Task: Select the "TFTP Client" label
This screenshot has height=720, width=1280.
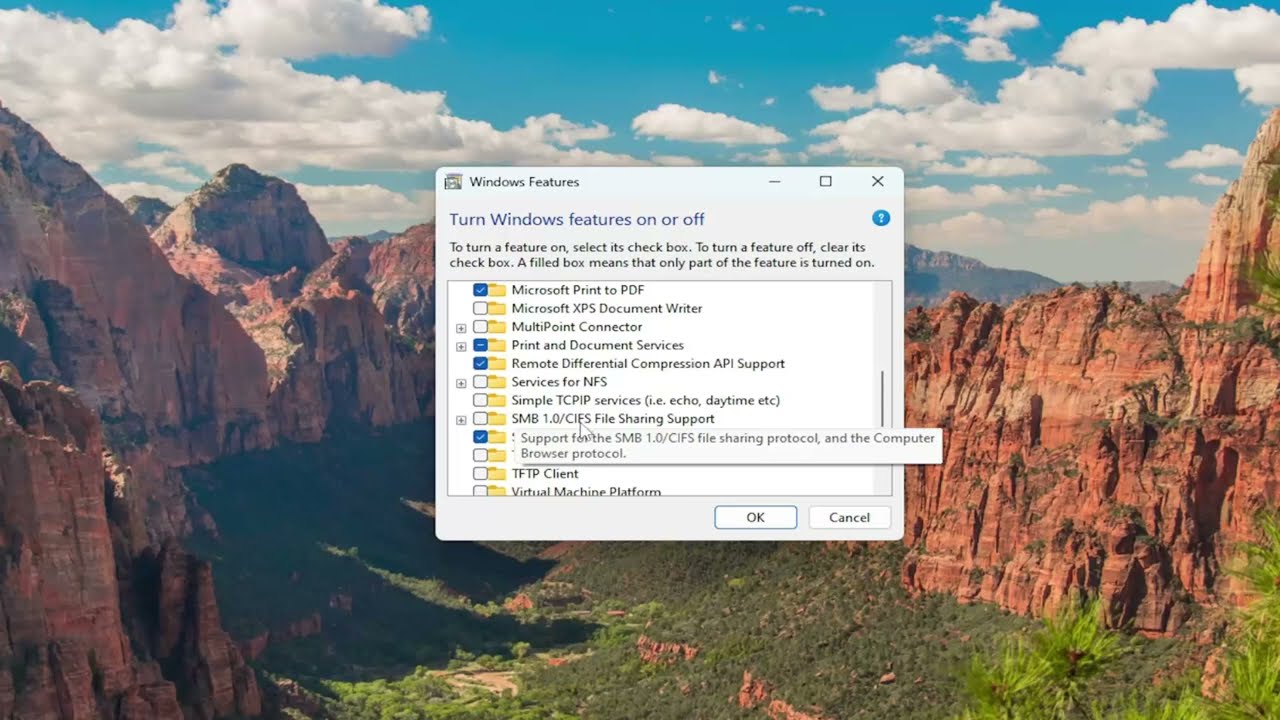Action: 545,474
